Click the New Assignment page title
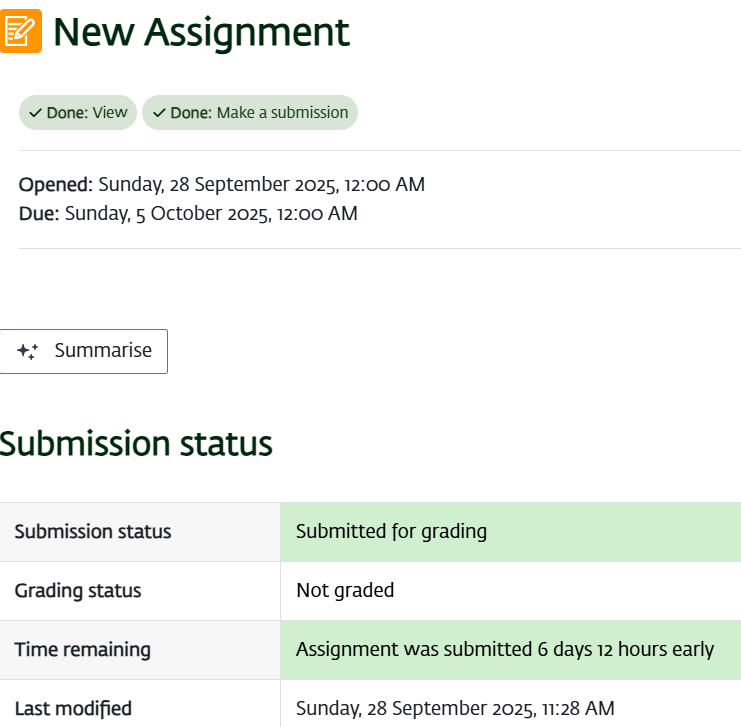Screen dimensions: 741x727 click(201, 32)
